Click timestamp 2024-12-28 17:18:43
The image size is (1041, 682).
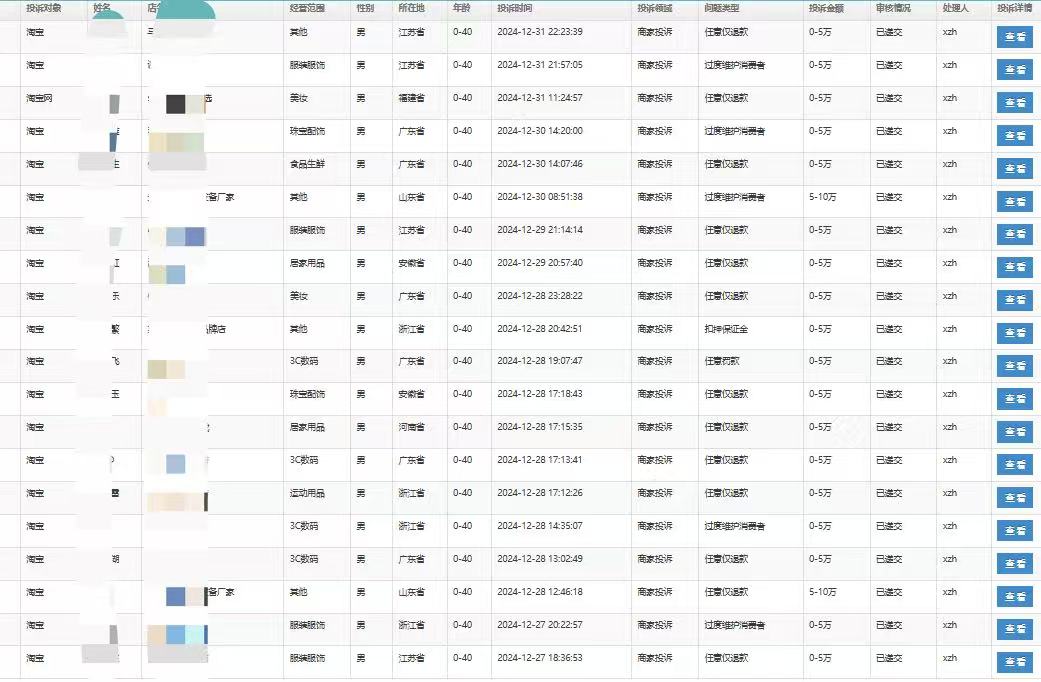point(540,394)
